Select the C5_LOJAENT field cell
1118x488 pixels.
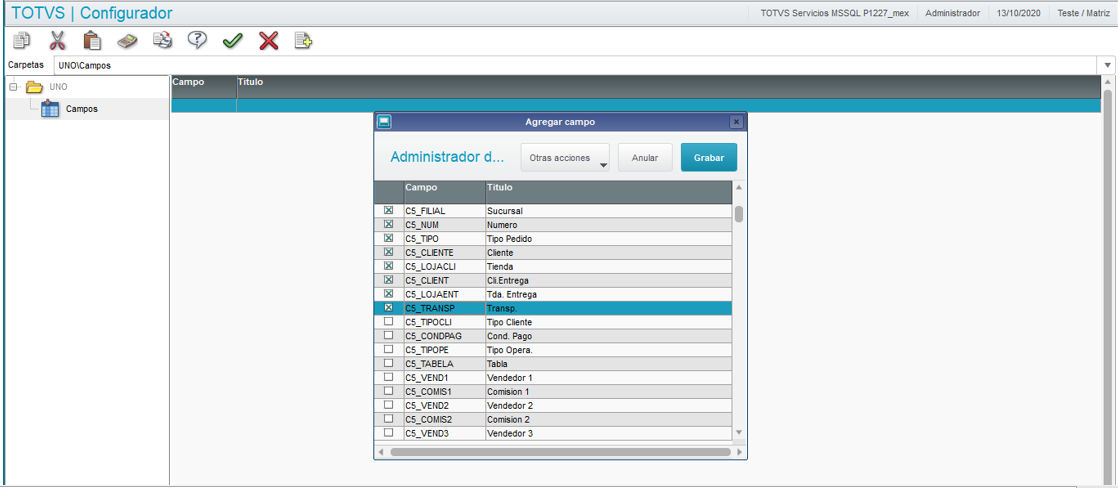pyautogui.click(x=443, y=294)
